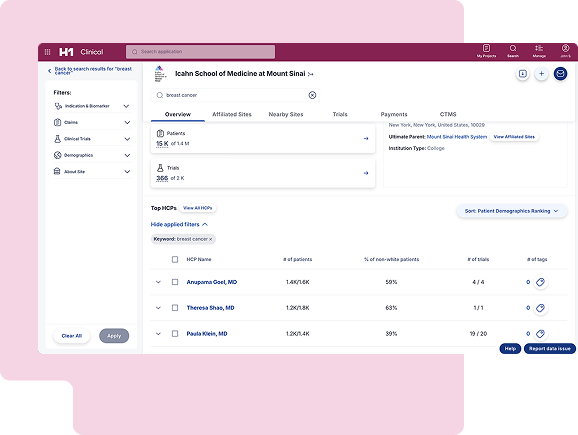Click the tag count for Anupama Goel
The height and width of the screenshot is (435, 578).
pos(528,282)
